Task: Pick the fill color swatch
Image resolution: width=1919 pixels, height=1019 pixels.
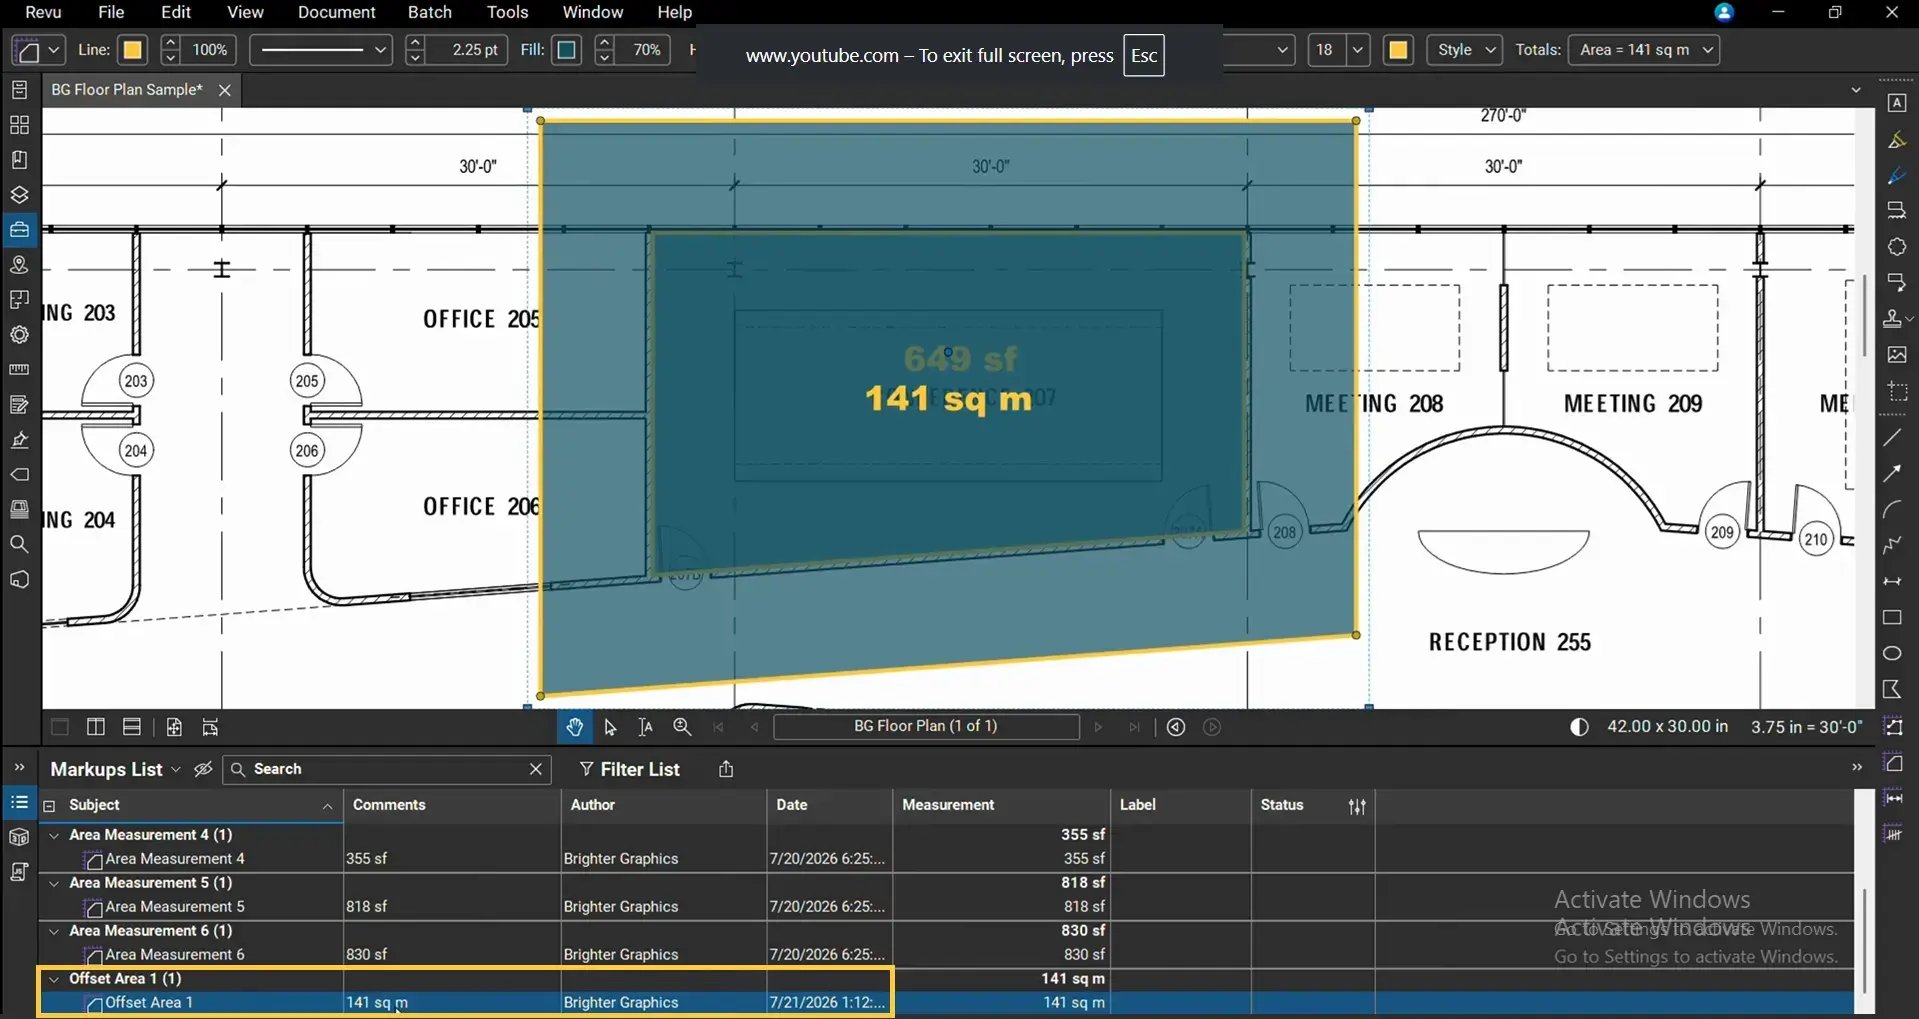Action: pyautogui.click(x=566, y=50)
